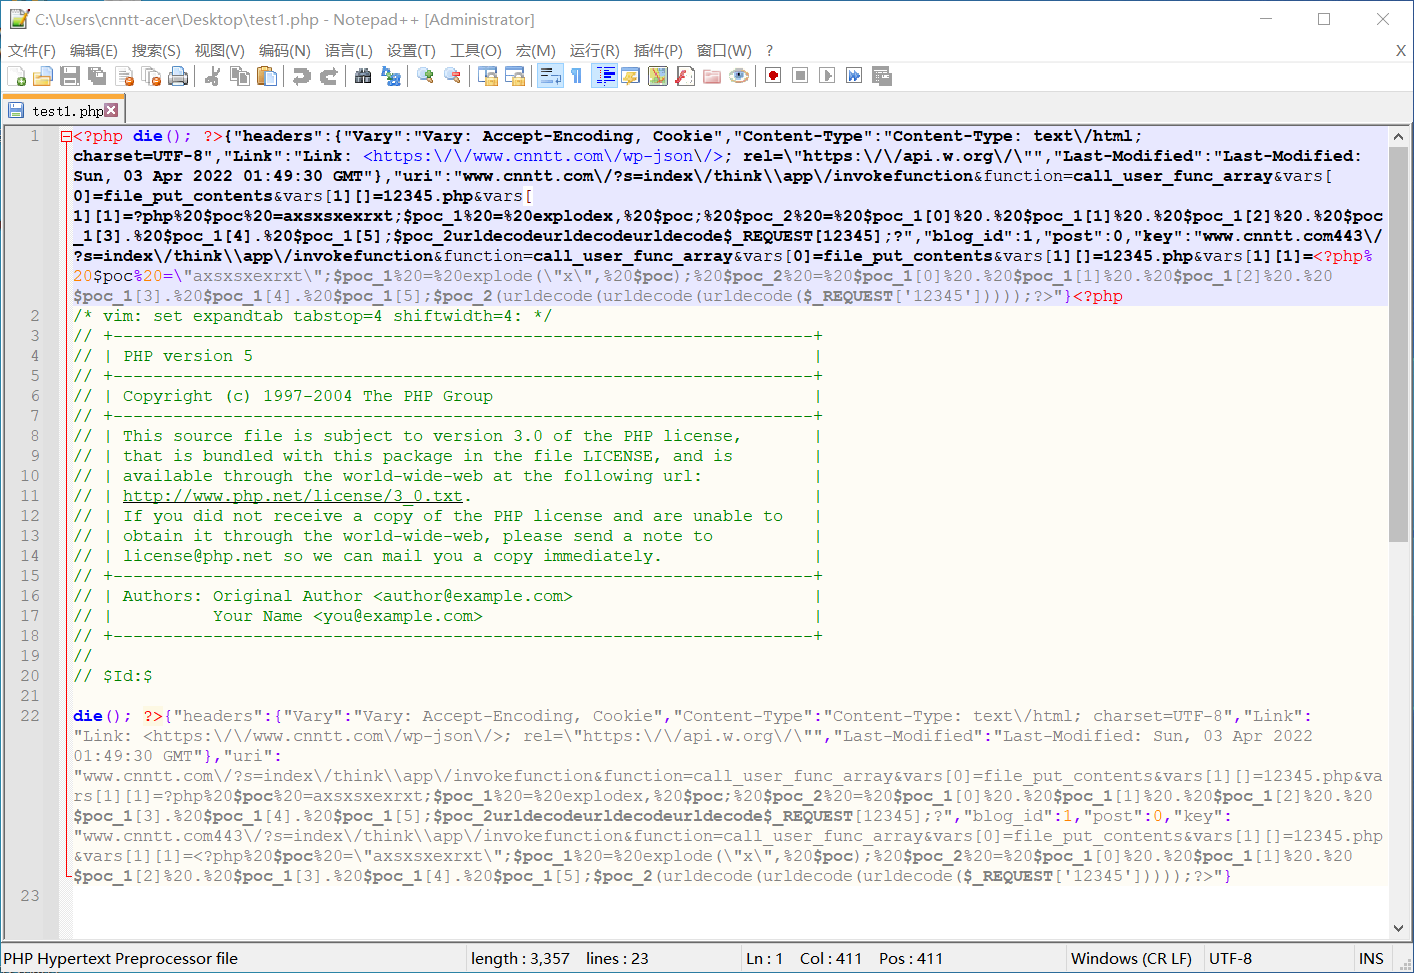
Task: Open the 编辑(E) menu
Action: pos(94,50)
